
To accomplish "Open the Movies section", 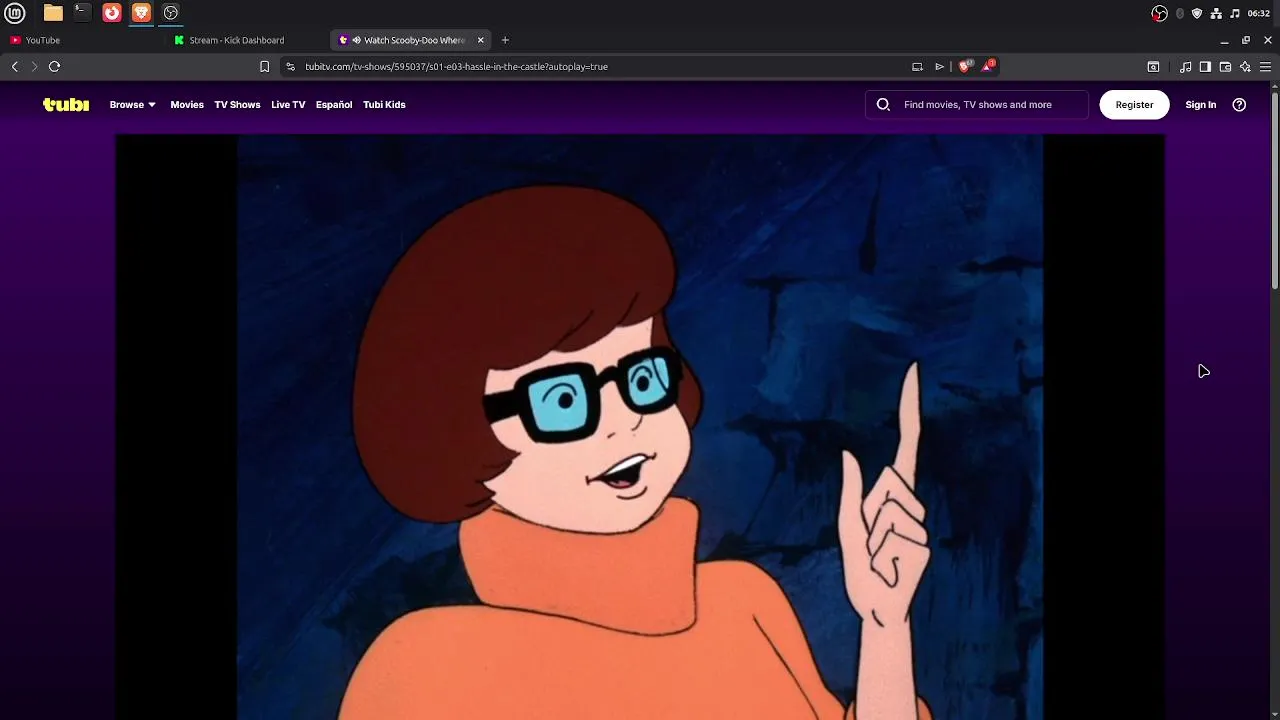I will (187, 105).
